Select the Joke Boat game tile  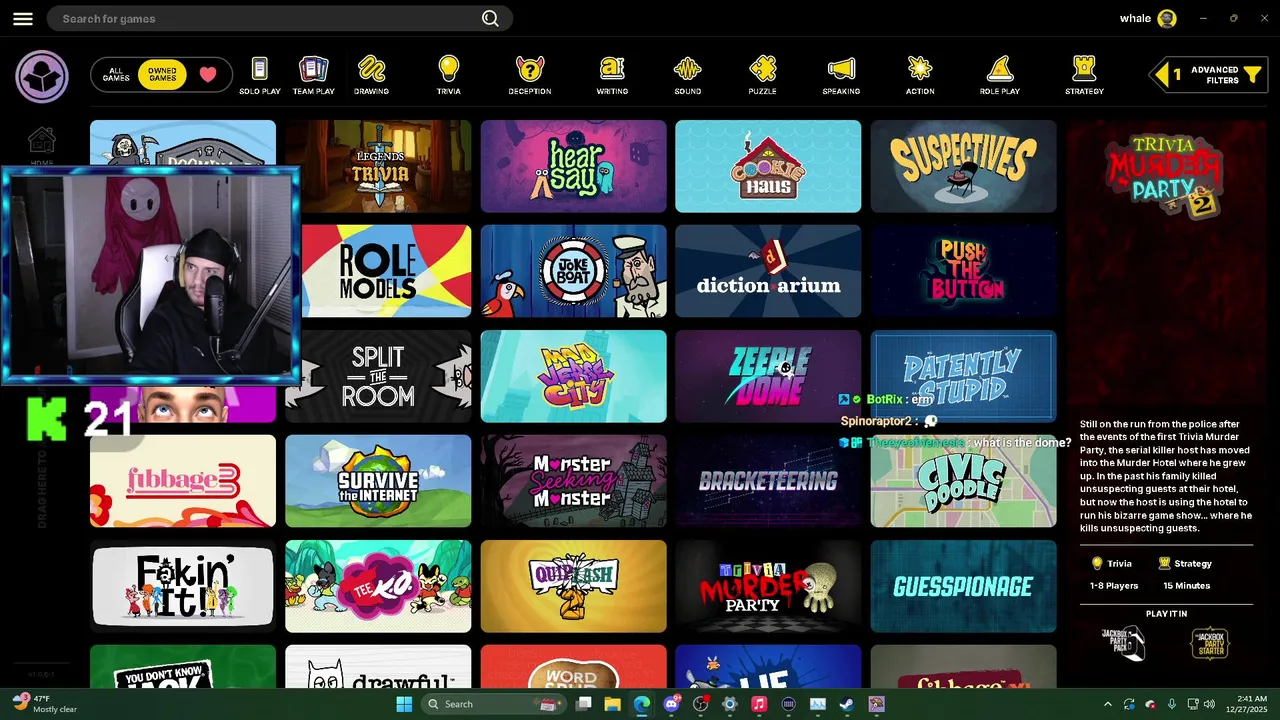tap(573, 271)
